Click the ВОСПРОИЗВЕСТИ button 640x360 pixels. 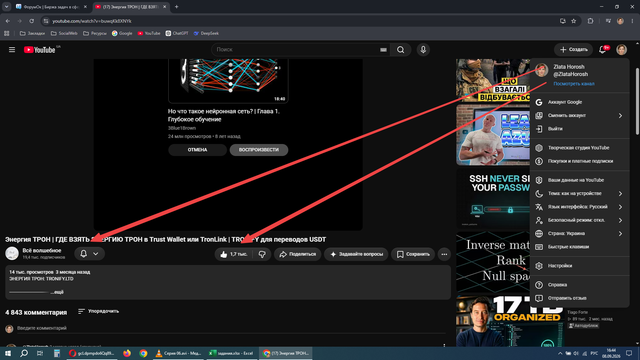(259, 150)
